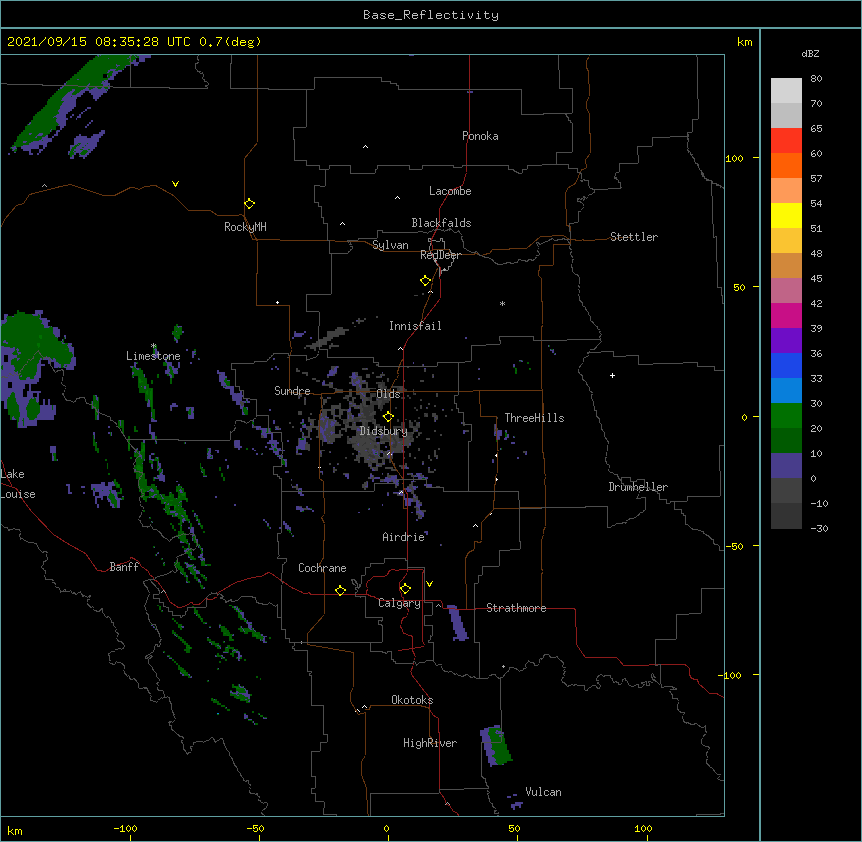Select the light gray 80 dBZ legend swatch
Image resolution: width=862 pixels, height=842 pixels.
click(x=786, y=91)
